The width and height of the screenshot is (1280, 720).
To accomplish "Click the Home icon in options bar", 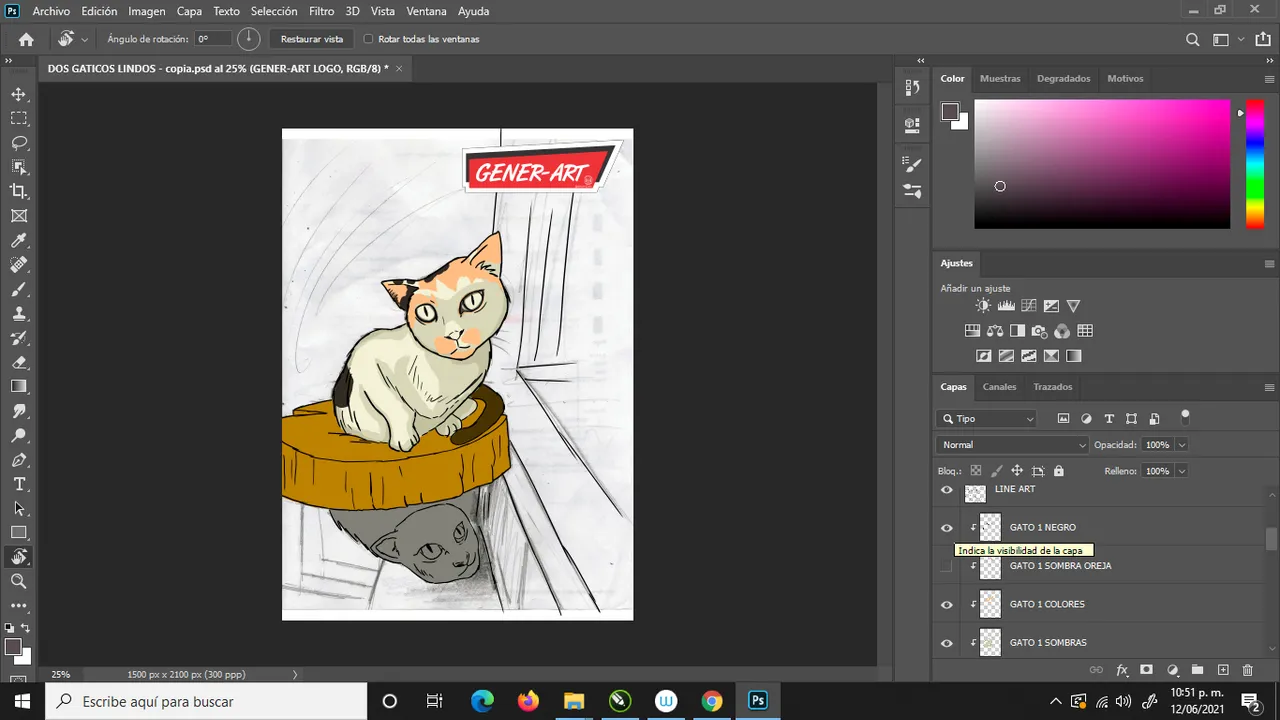I will tap(26, 39).
